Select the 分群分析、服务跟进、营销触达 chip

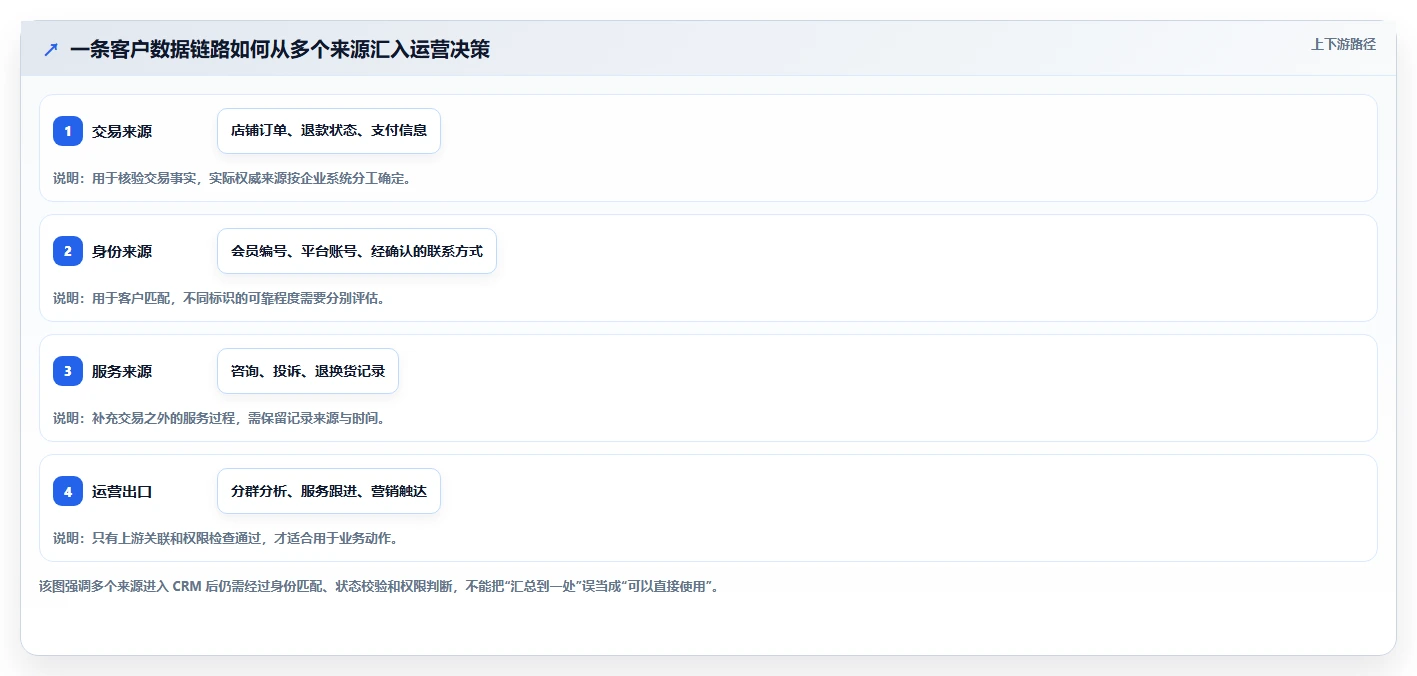[329, 491]
